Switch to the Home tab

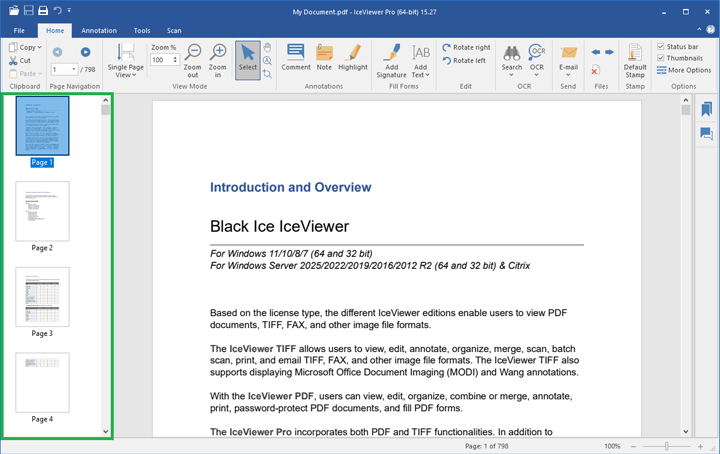pos(55,30)
